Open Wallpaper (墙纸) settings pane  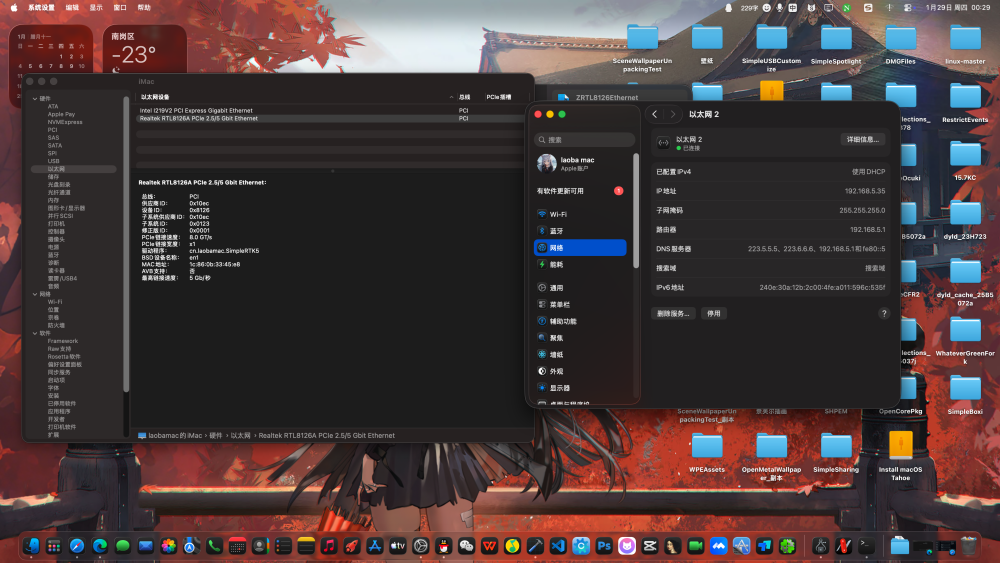(580, 354)
